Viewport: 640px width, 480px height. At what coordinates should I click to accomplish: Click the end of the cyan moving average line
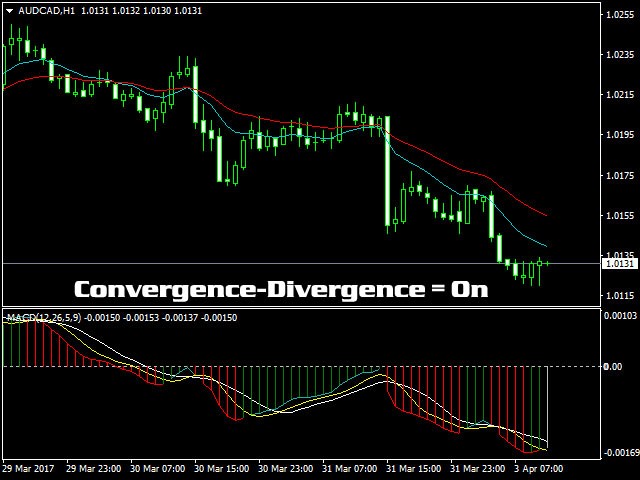tap(546, 246)
